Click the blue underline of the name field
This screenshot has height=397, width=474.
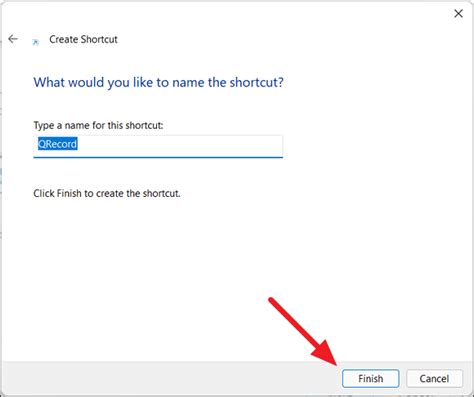coord(158,157)
